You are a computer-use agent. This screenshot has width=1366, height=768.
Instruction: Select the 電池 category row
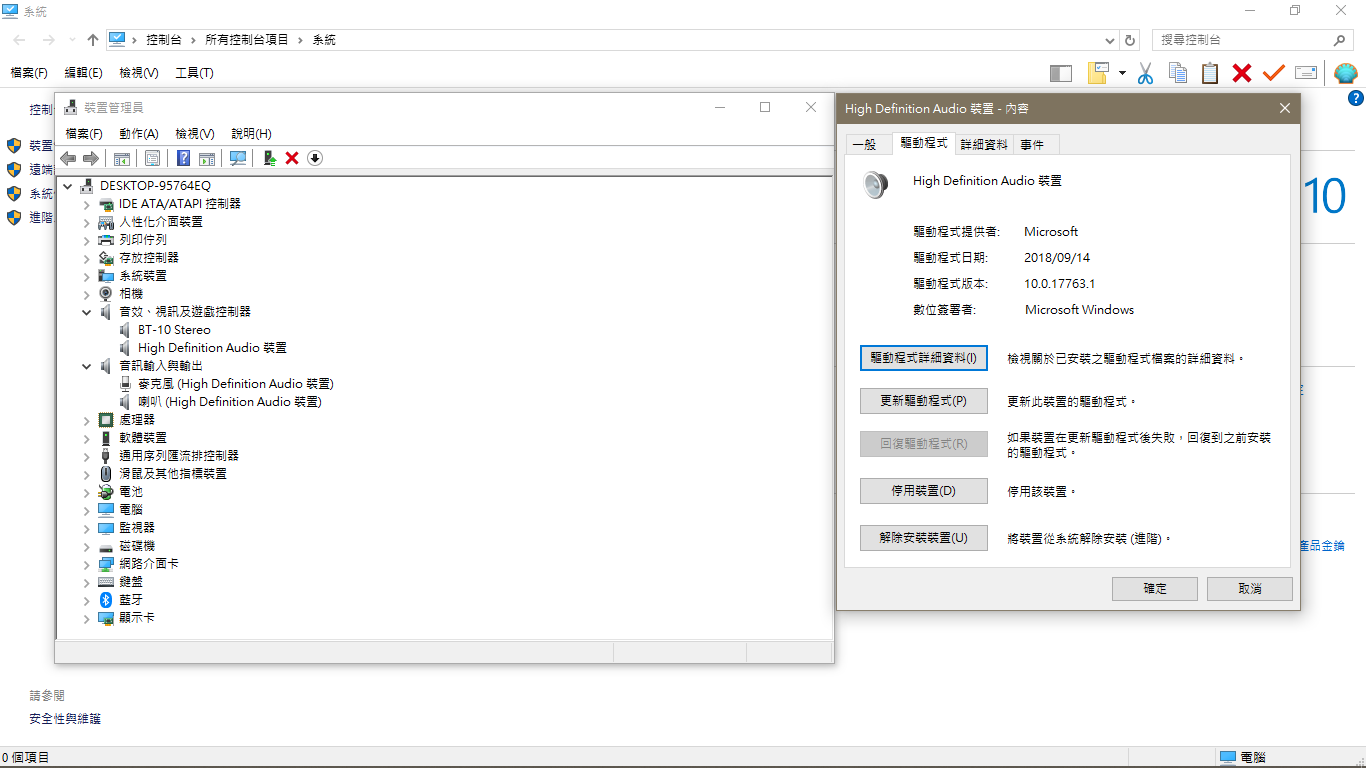131,492
